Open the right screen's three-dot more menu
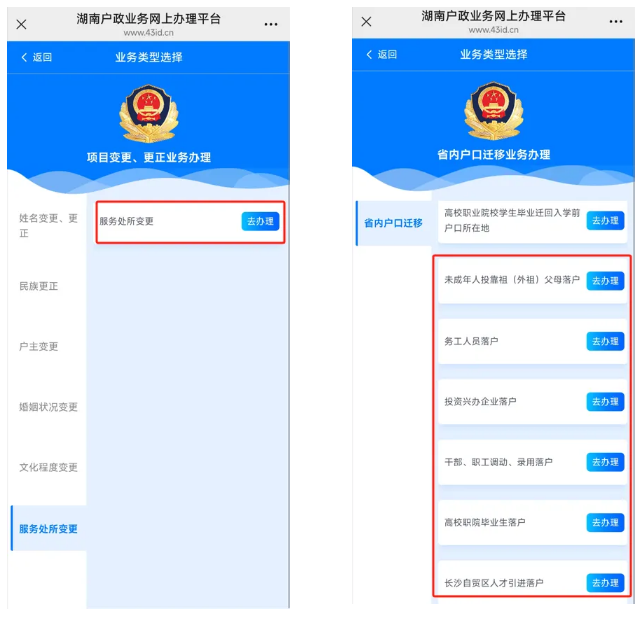This screenshot has height=622, width=641. click(616, 22)
